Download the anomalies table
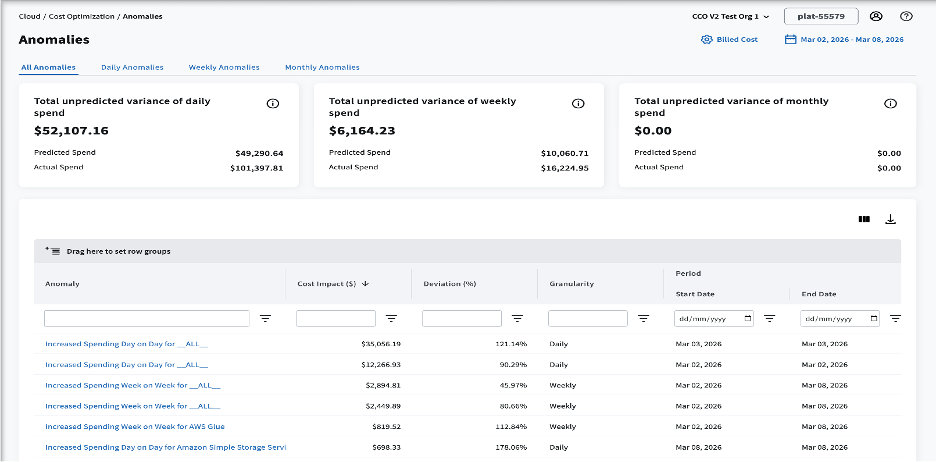The height and width of the screenshot is (462, 936). tap(890, 219)
